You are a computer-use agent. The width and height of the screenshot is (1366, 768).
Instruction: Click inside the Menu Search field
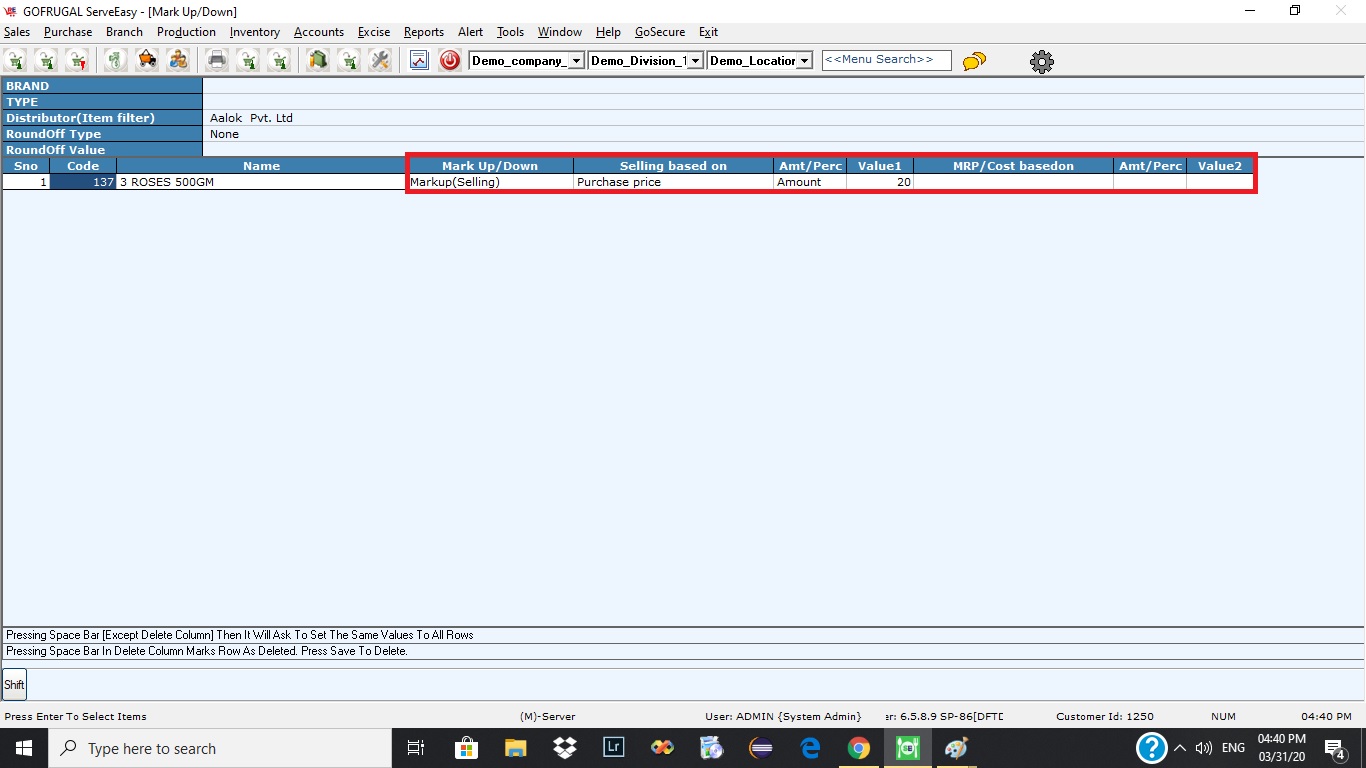tap(886, 60)
